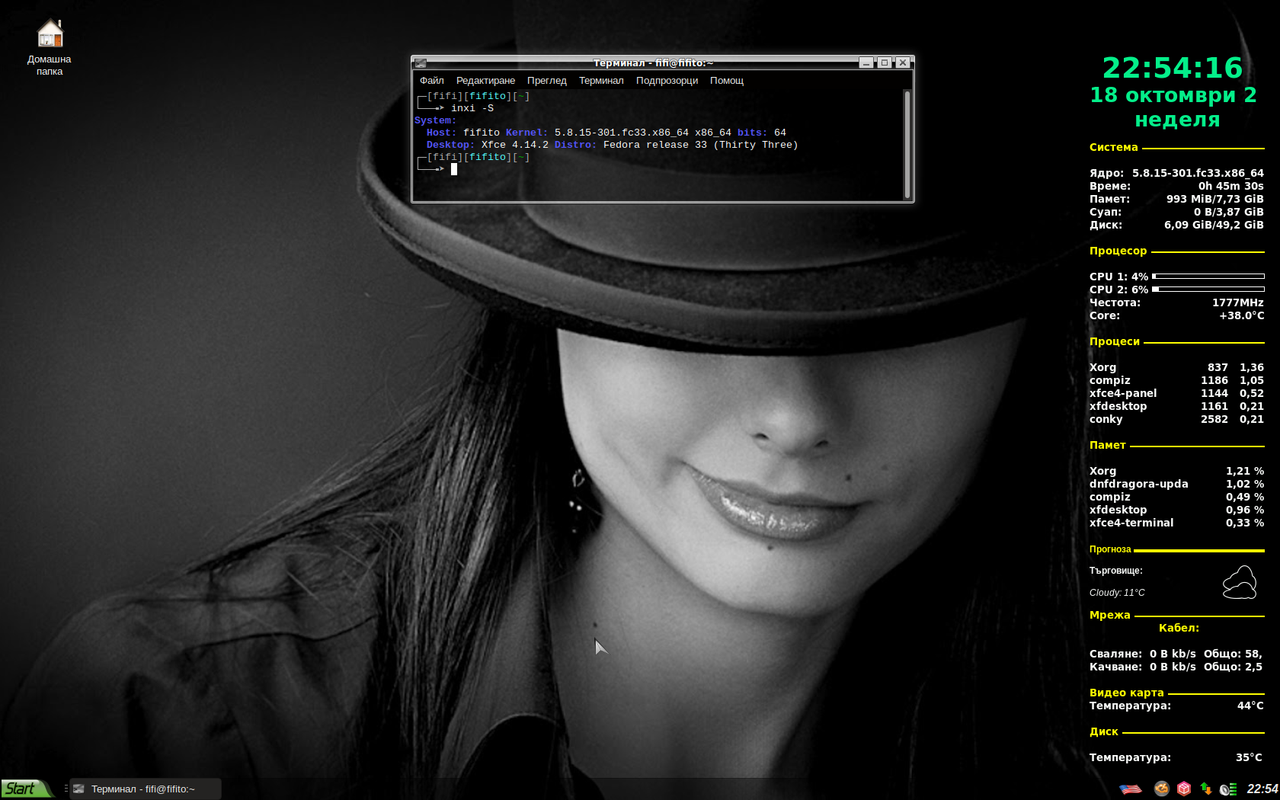This screenshot has height=800, width=1280.
Task: Click the volume speaker tray icon
Action: click(1228, 789)
